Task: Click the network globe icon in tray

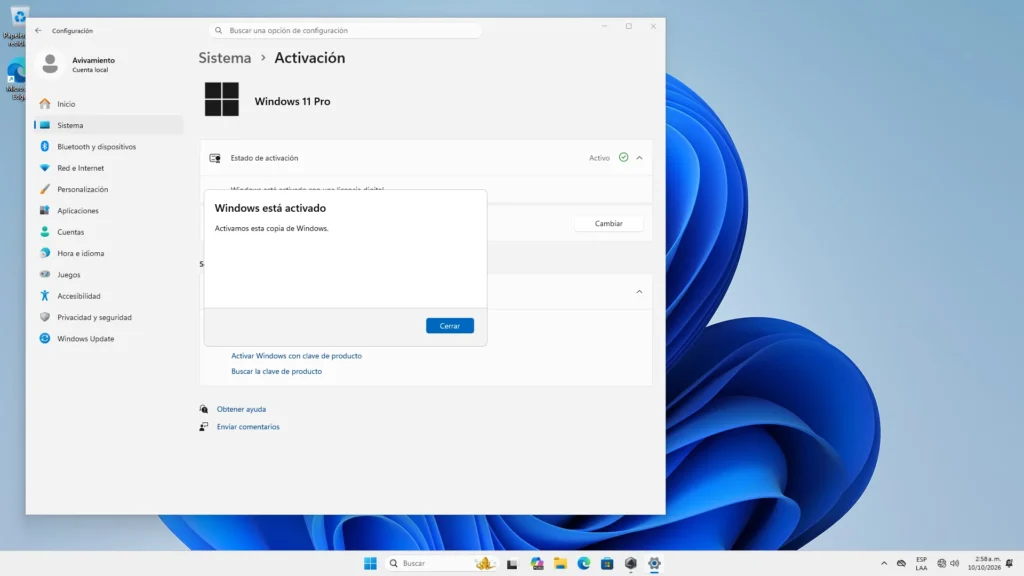Action: click(x=941, y=563)
